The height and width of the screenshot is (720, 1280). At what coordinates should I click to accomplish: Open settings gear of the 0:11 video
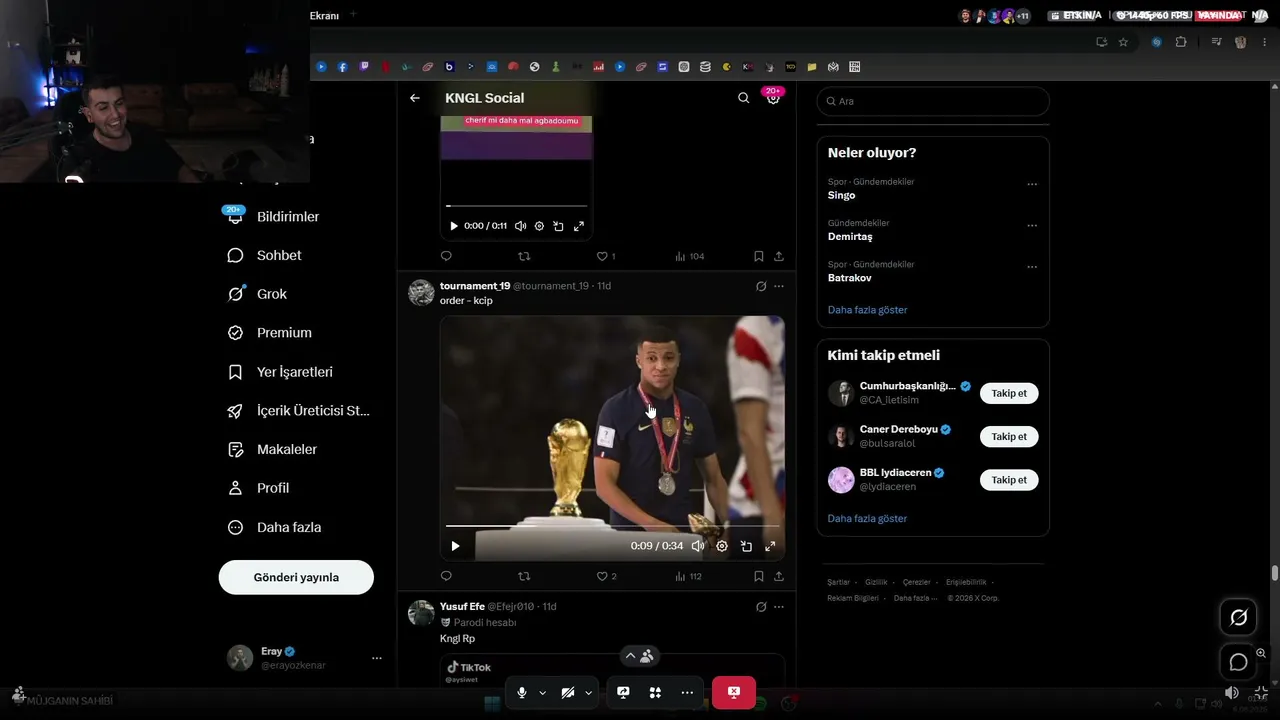539,226
